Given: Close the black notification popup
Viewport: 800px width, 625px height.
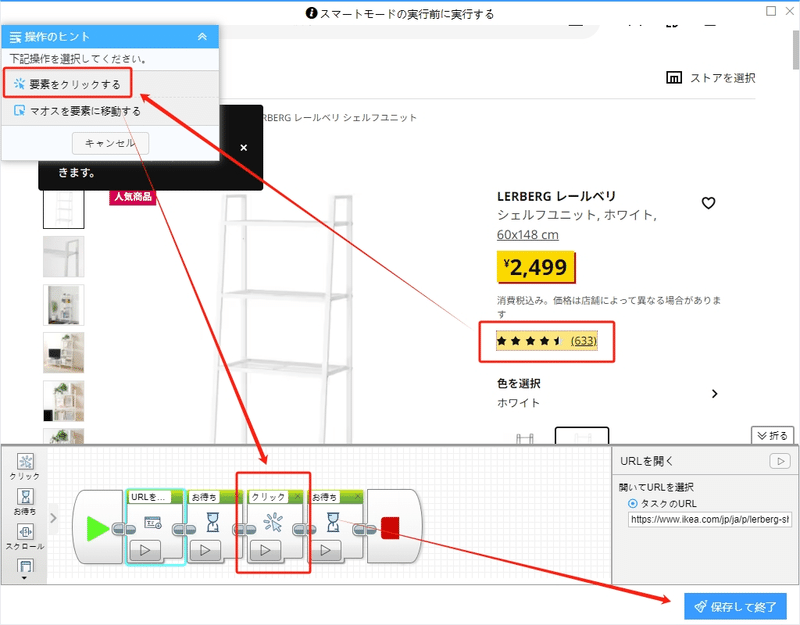Looking at the screenshot, I should click(x=243, y=147).
